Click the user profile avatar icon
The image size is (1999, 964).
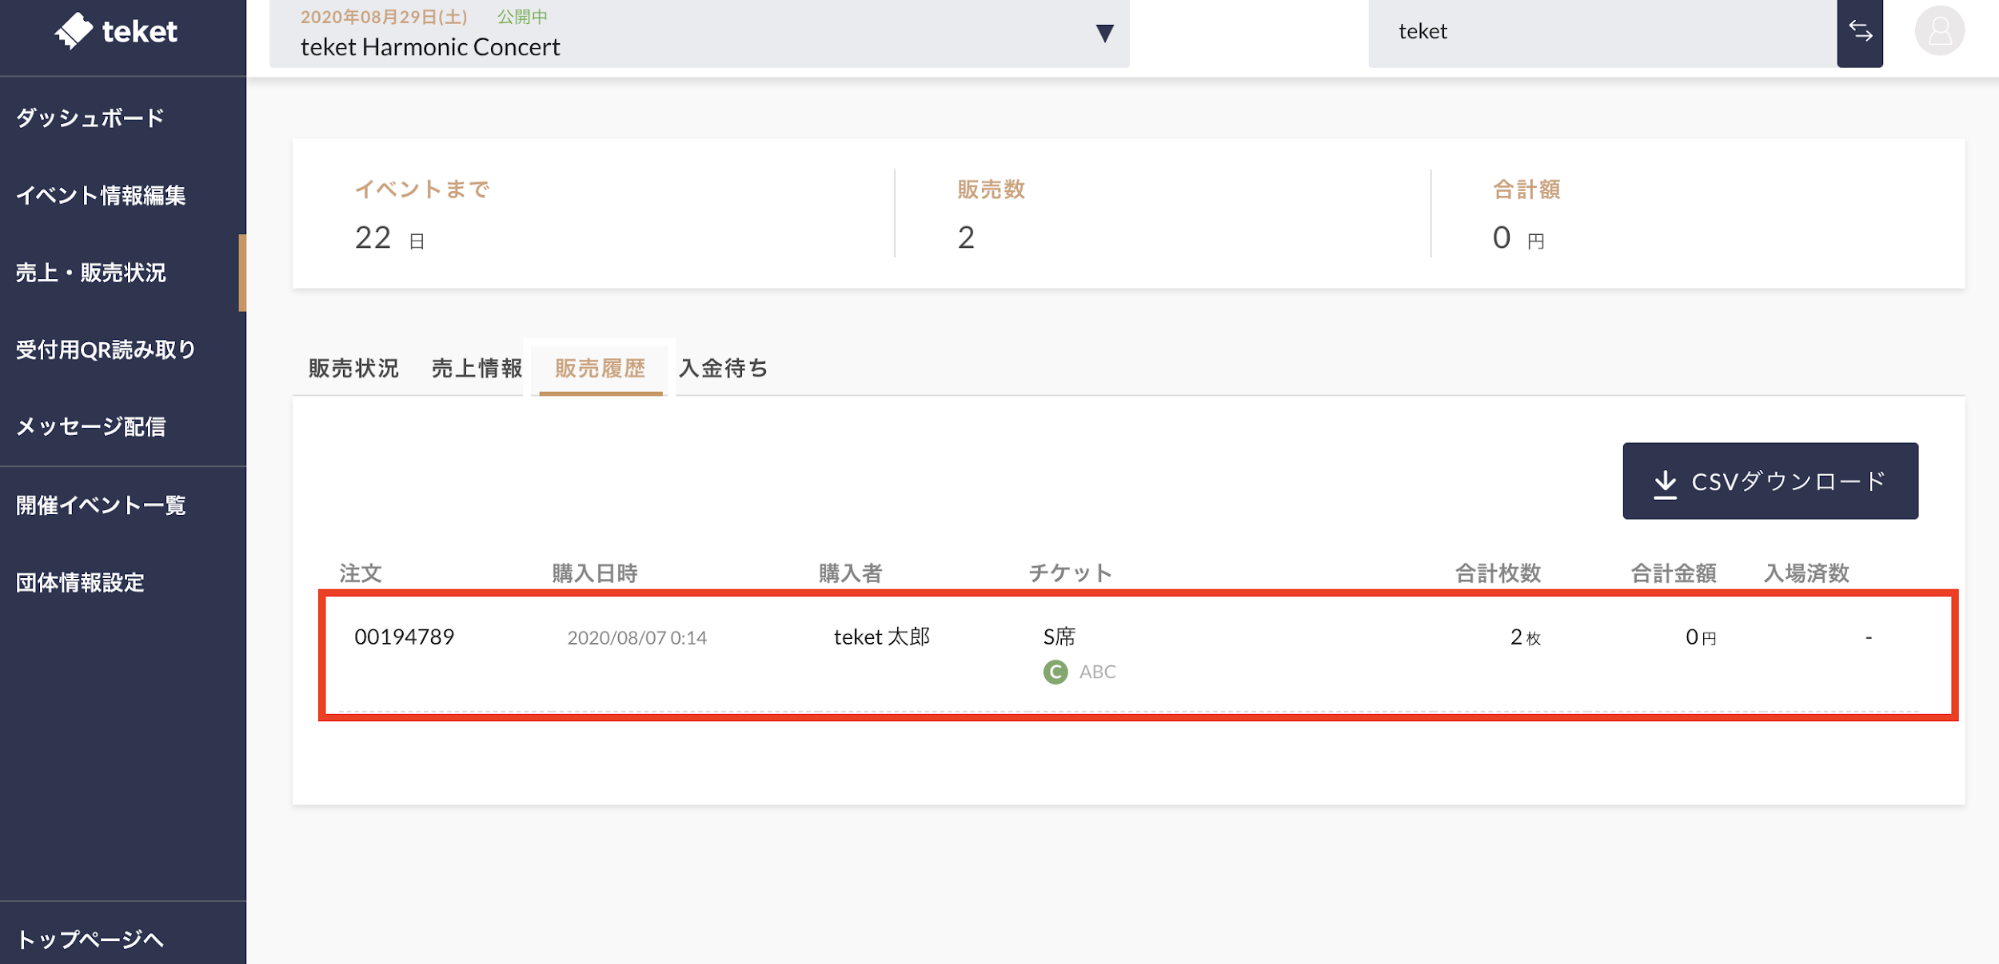point(1939,32)
